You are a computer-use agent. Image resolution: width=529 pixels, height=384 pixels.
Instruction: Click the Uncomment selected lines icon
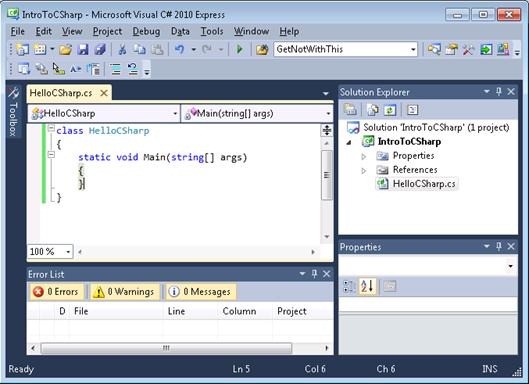click(133, 69)
